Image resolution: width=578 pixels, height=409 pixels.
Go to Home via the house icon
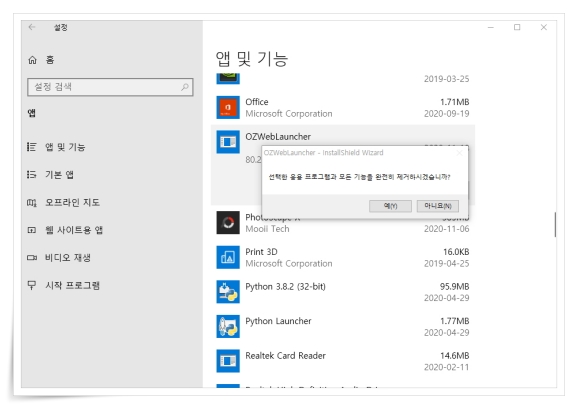coord(32,60)
